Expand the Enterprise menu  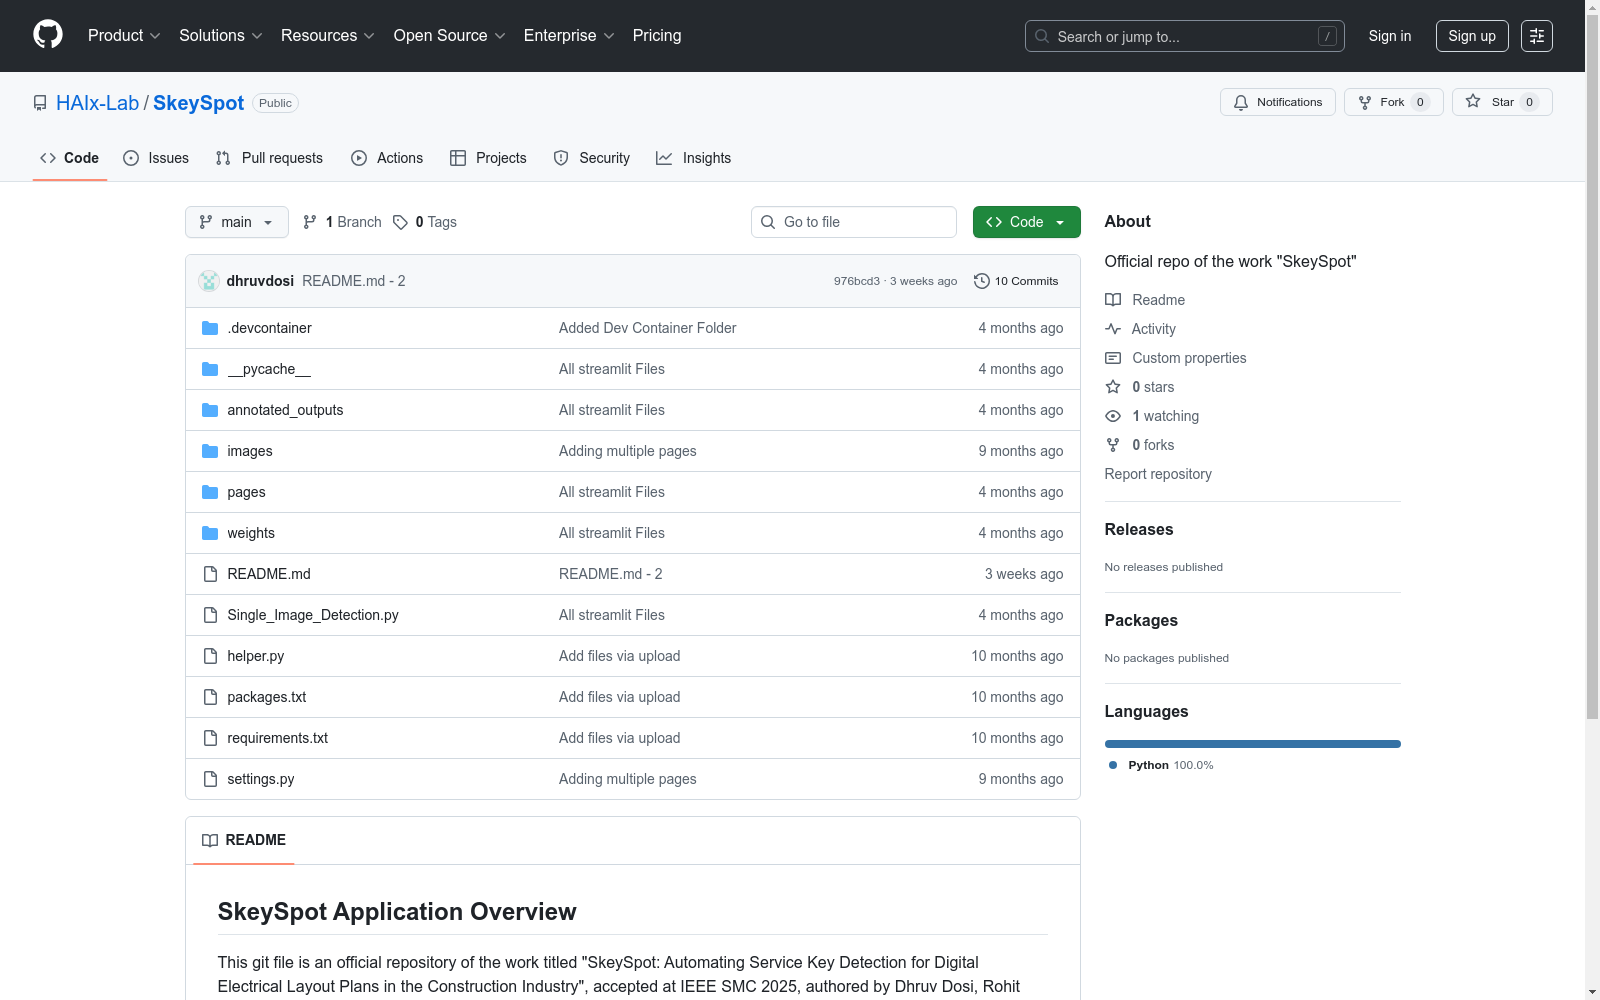569,36
